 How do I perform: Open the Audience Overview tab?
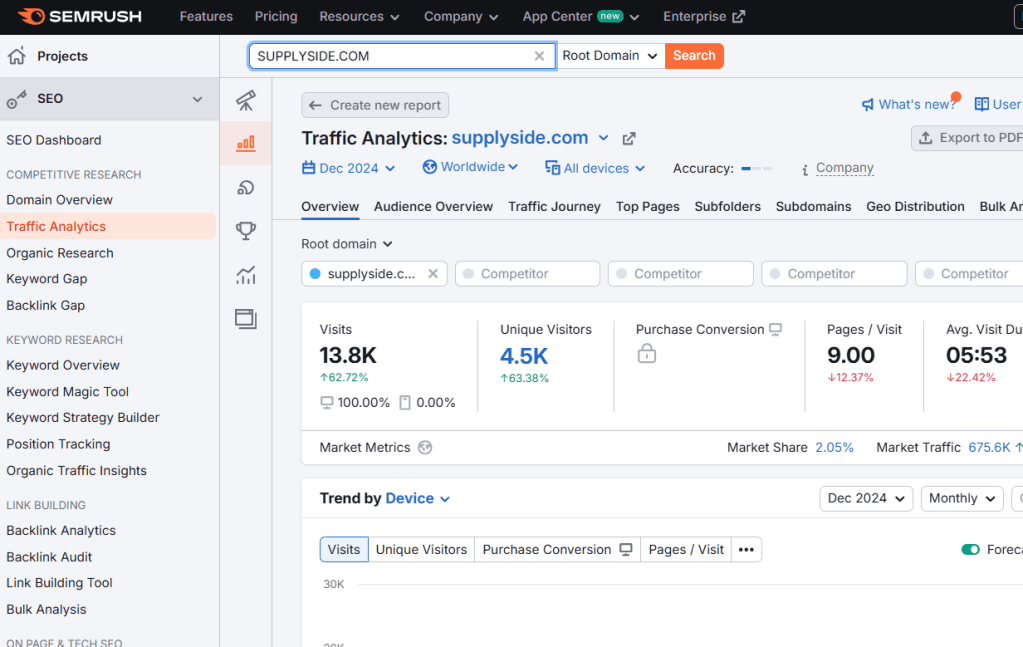(433, 207)
